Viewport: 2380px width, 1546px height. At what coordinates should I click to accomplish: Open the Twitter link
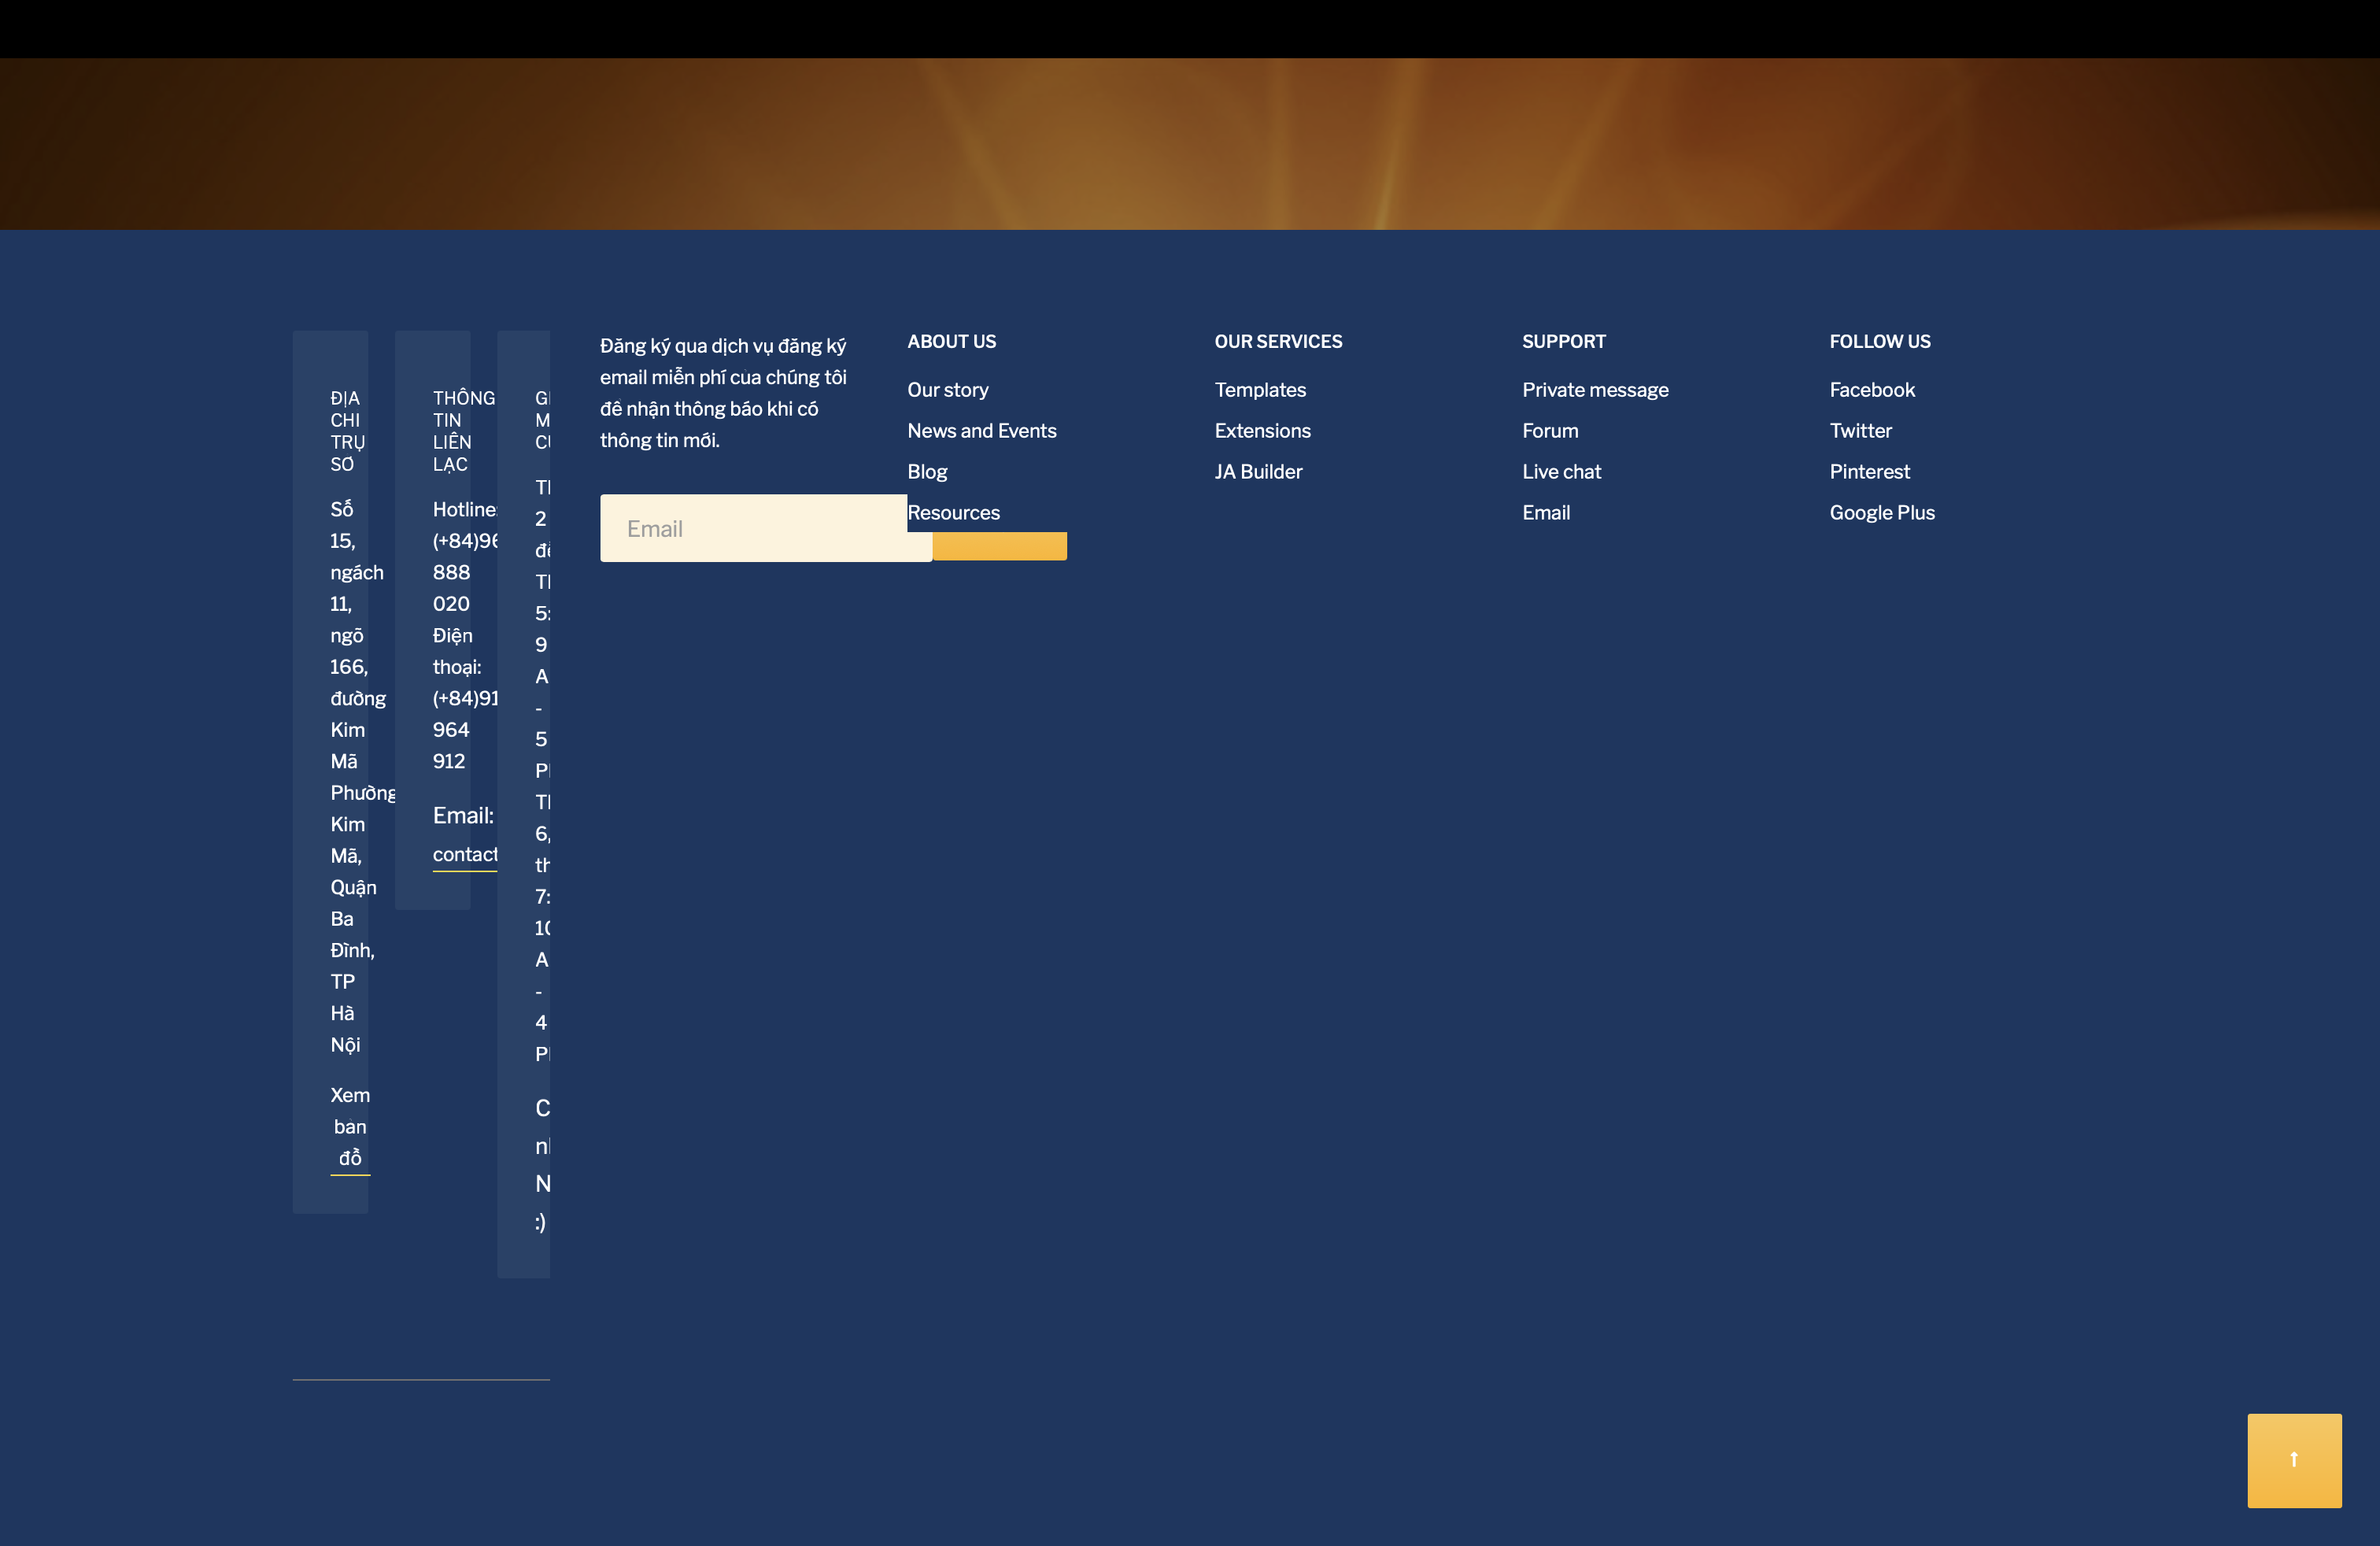coord(1860,431)
